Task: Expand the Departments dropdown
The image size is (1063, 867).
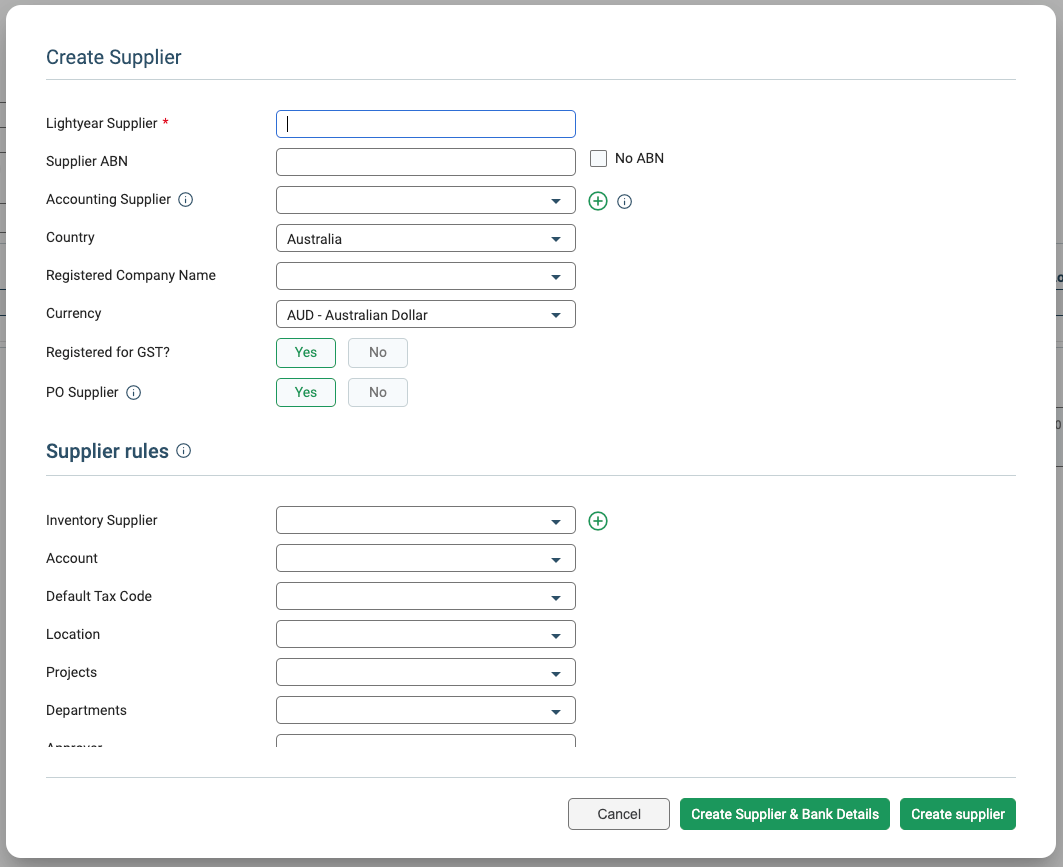Action: [x=426, y=710]
